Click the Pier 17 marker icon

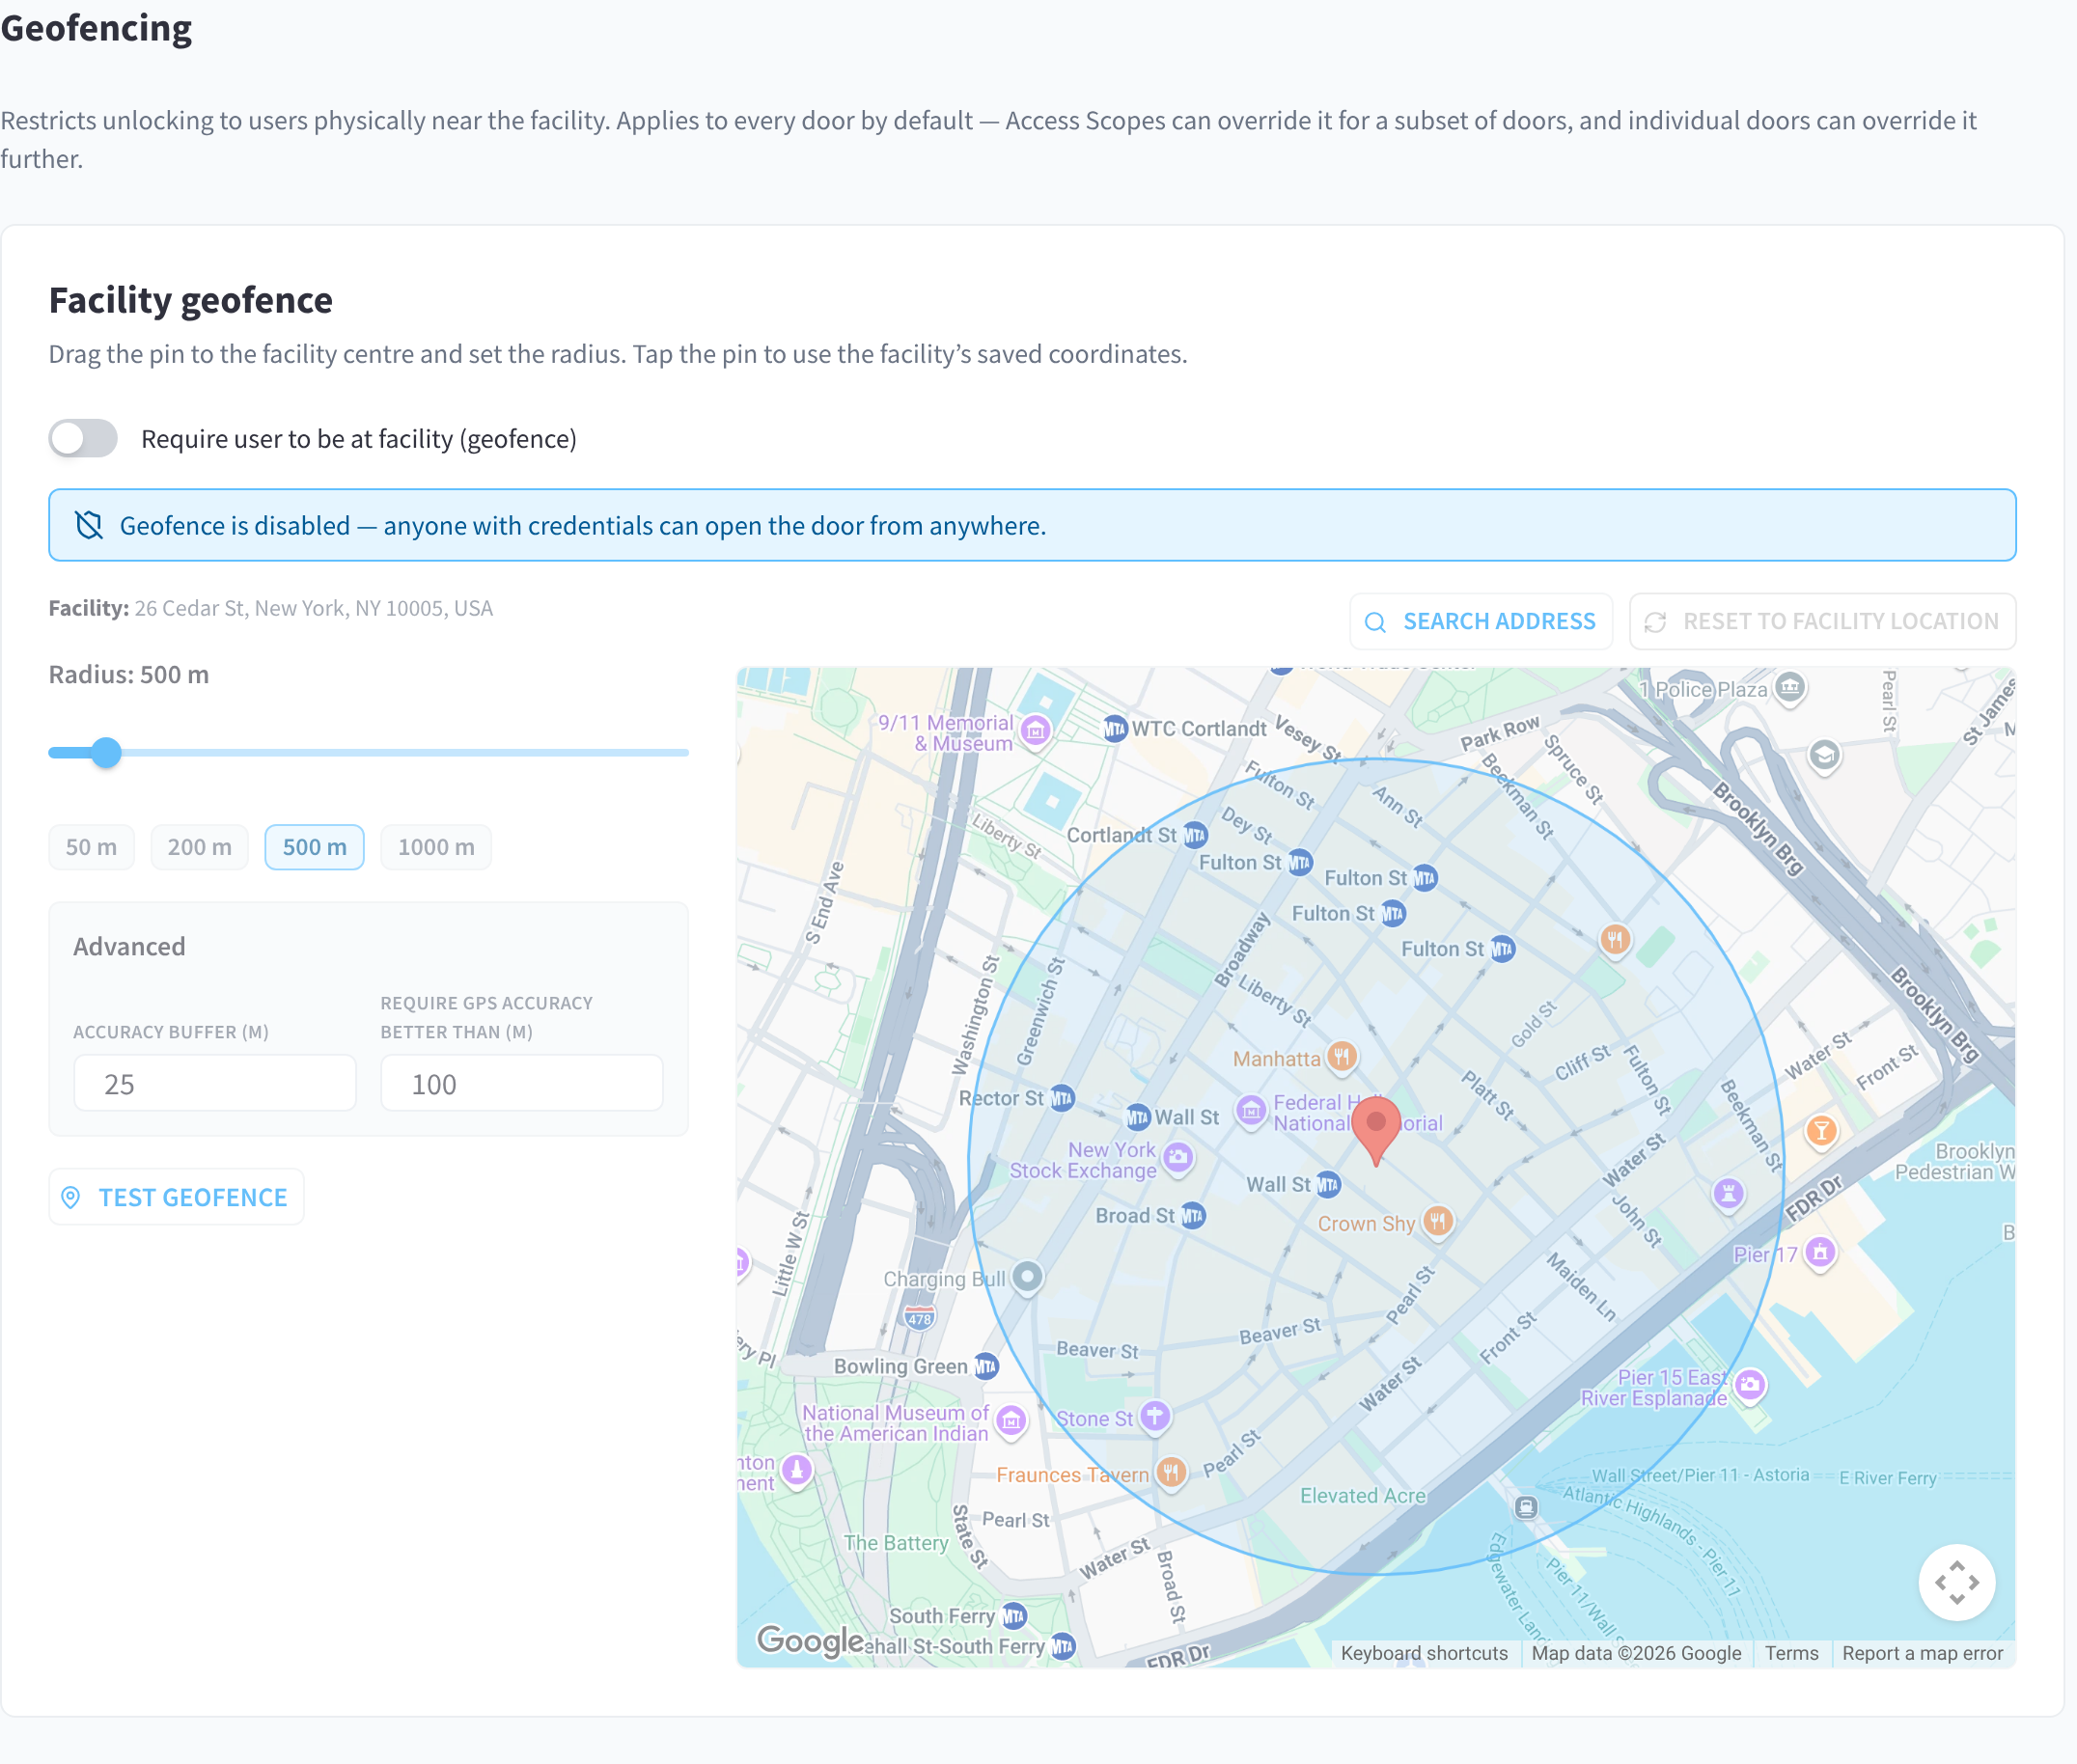[1820, 1252]
